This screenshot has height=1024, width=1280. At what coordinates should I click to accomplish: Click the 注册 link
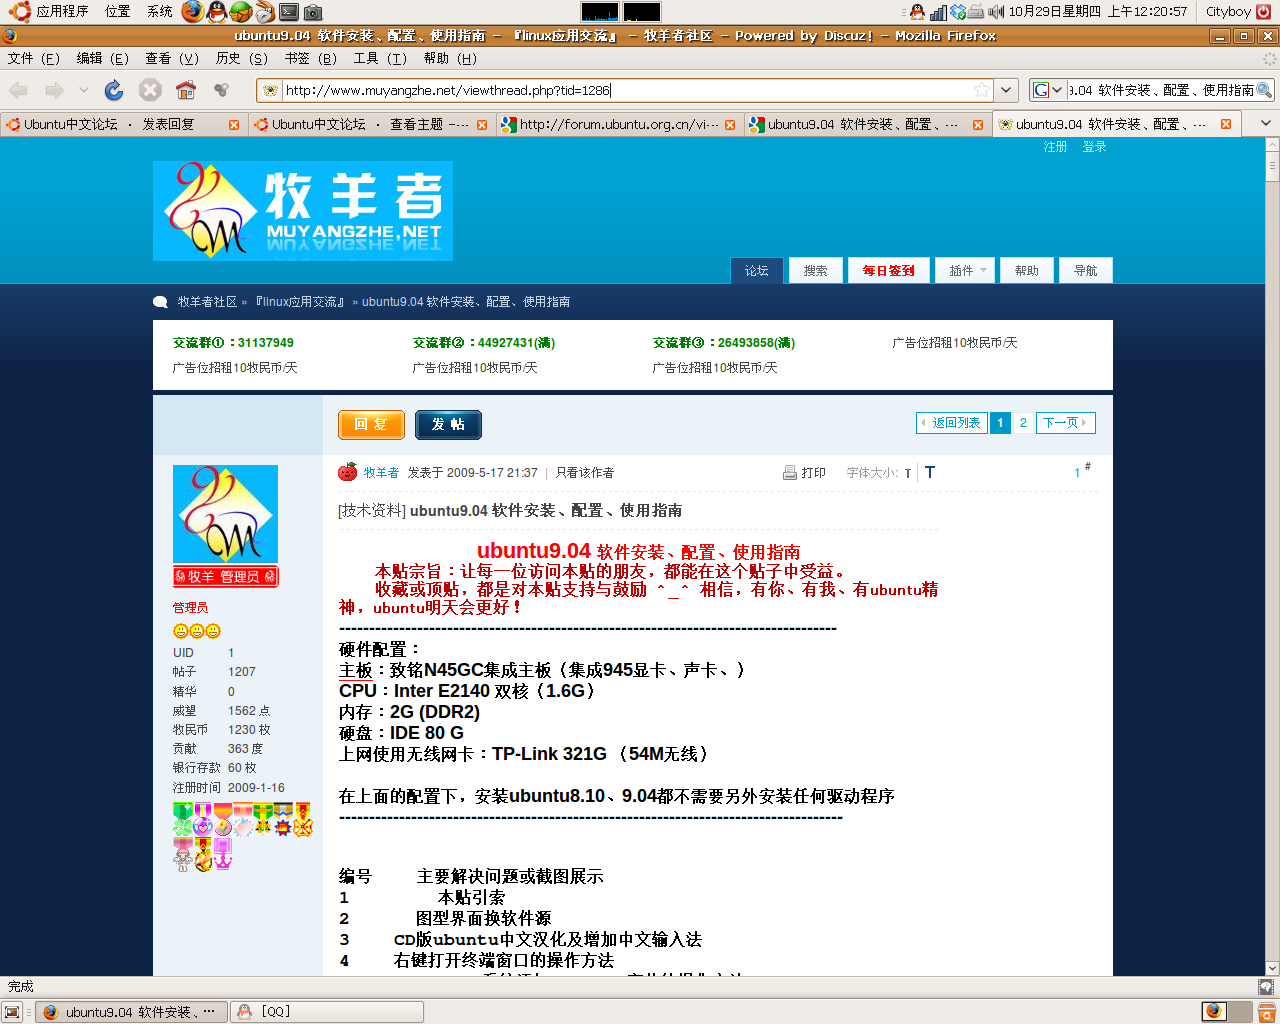click(1055, 147)
